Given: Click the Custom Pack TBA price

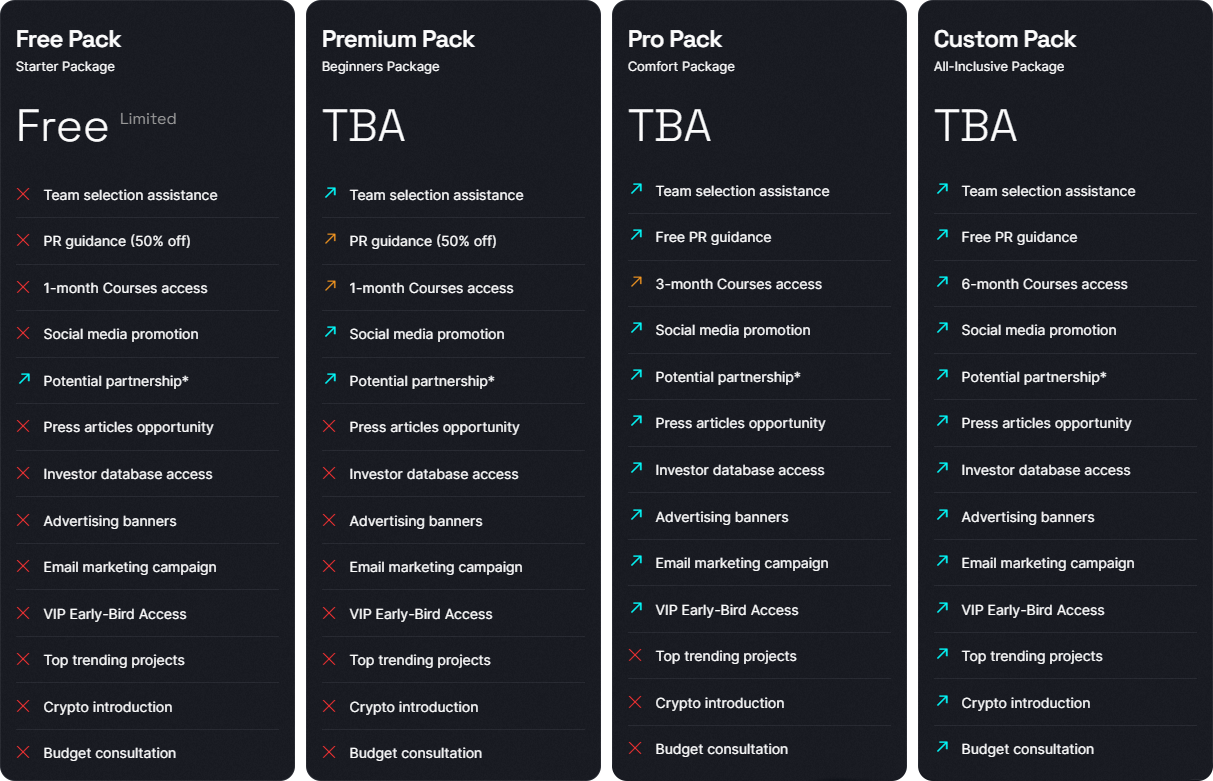Looking at the screenshot, I should coord(975,126).
